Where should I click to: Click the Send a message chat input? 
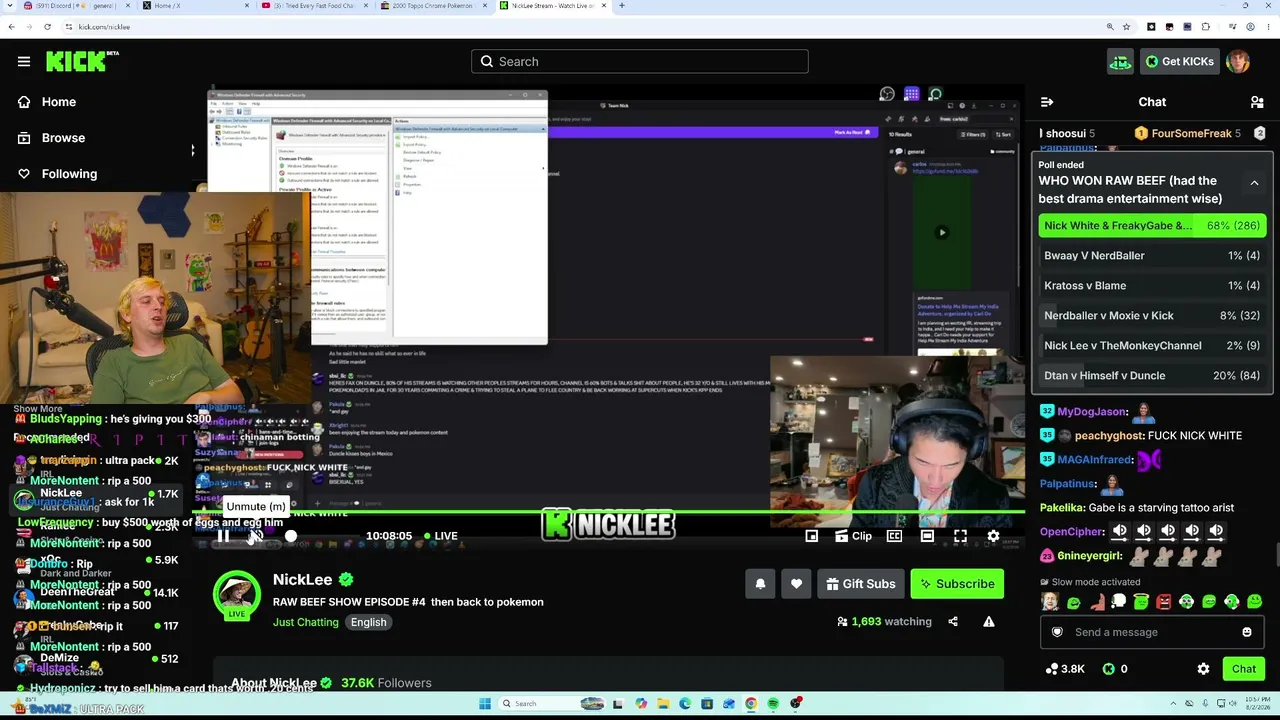coord(1152,632)
